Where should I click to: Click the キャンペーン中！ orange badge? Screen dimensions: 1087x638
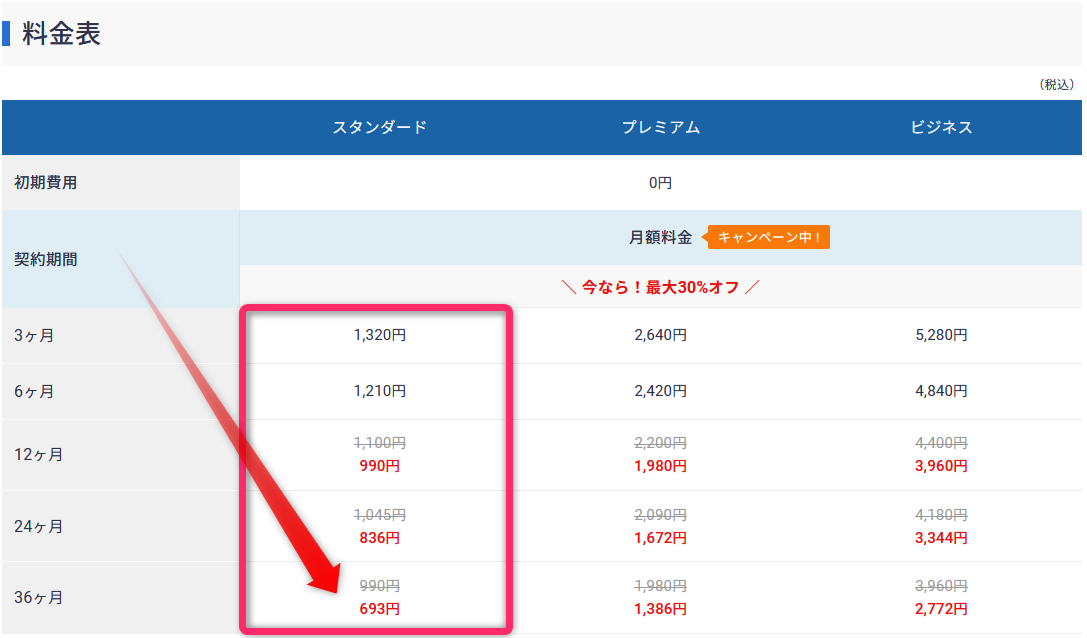[767, 238]
